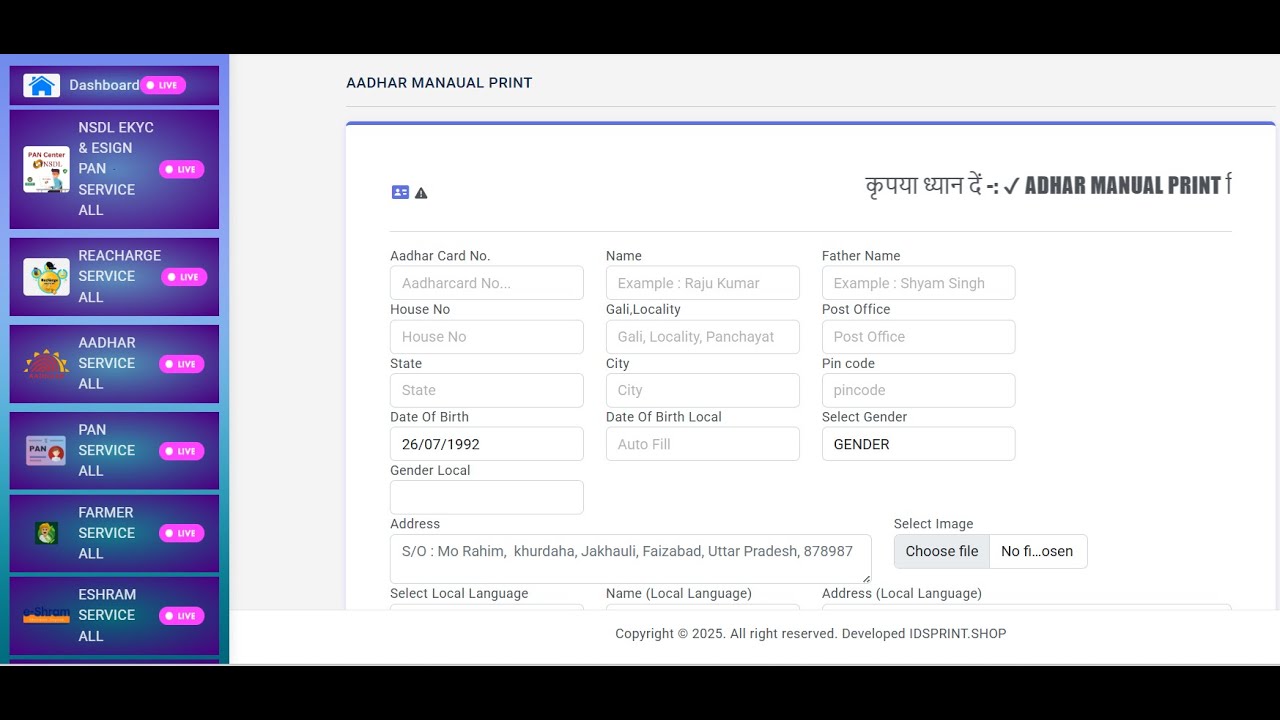Screen dimensions: 1280x720
Task: Open the Select Gender dropdown
Action: pos(918,444)
